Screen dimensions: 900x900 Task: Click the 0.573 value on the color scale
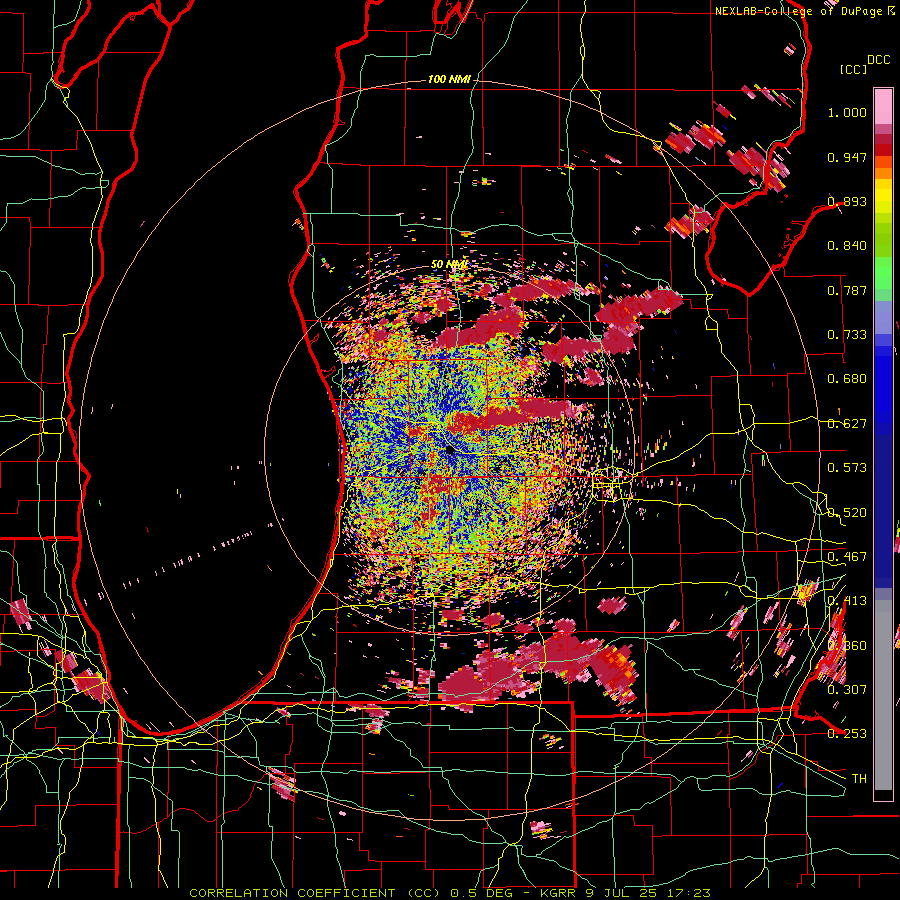[x=847, y=468]
